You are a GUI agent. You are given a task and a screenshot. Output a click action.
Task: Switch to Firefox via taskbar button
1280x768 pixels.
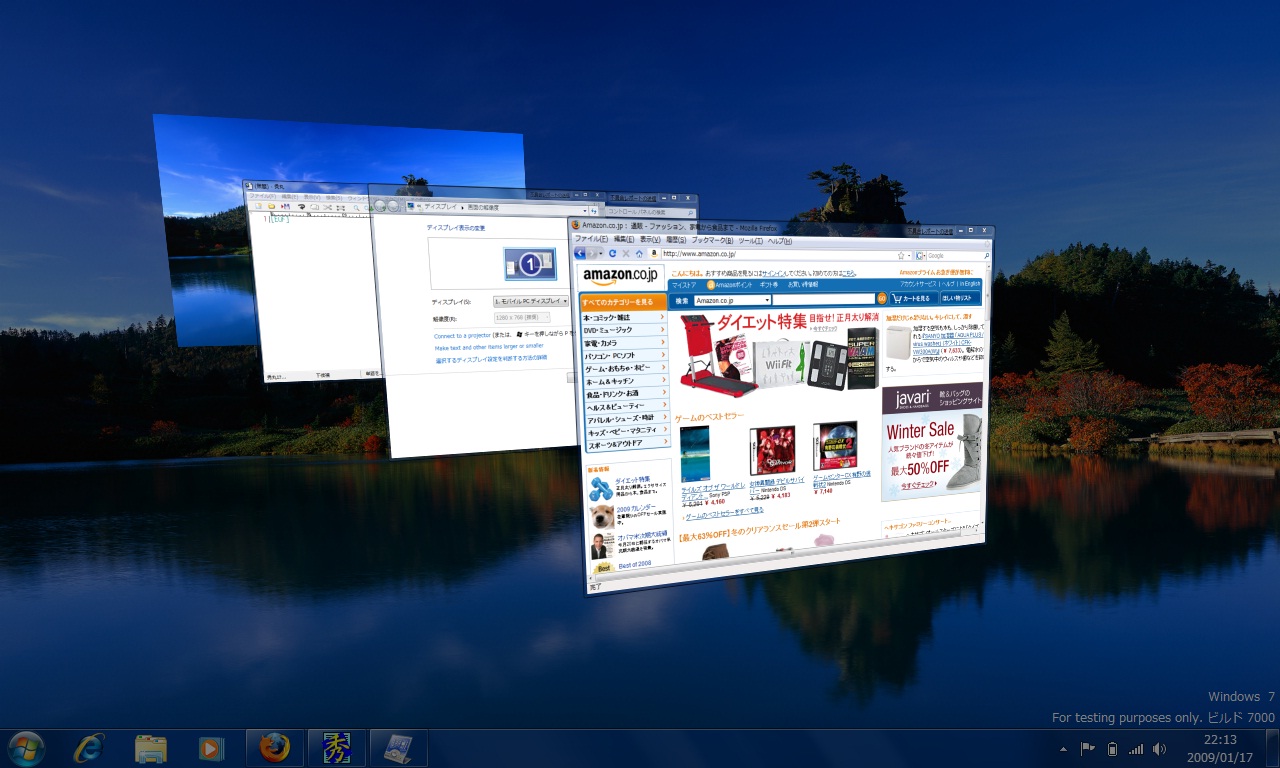275,748
